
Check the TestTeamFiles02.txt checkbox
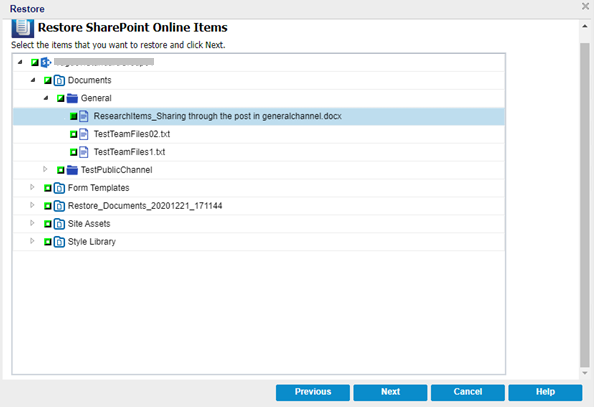click(x=73, y=134)
